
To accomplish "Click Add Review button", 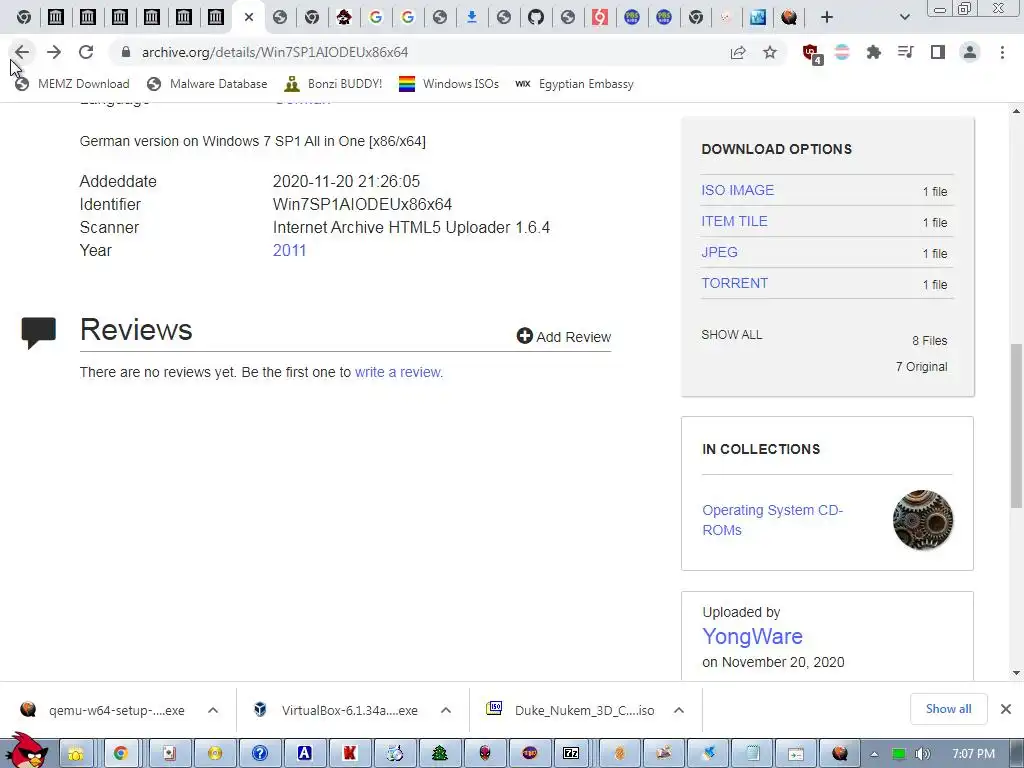I will pyautogui.click(x=564, y=336).
